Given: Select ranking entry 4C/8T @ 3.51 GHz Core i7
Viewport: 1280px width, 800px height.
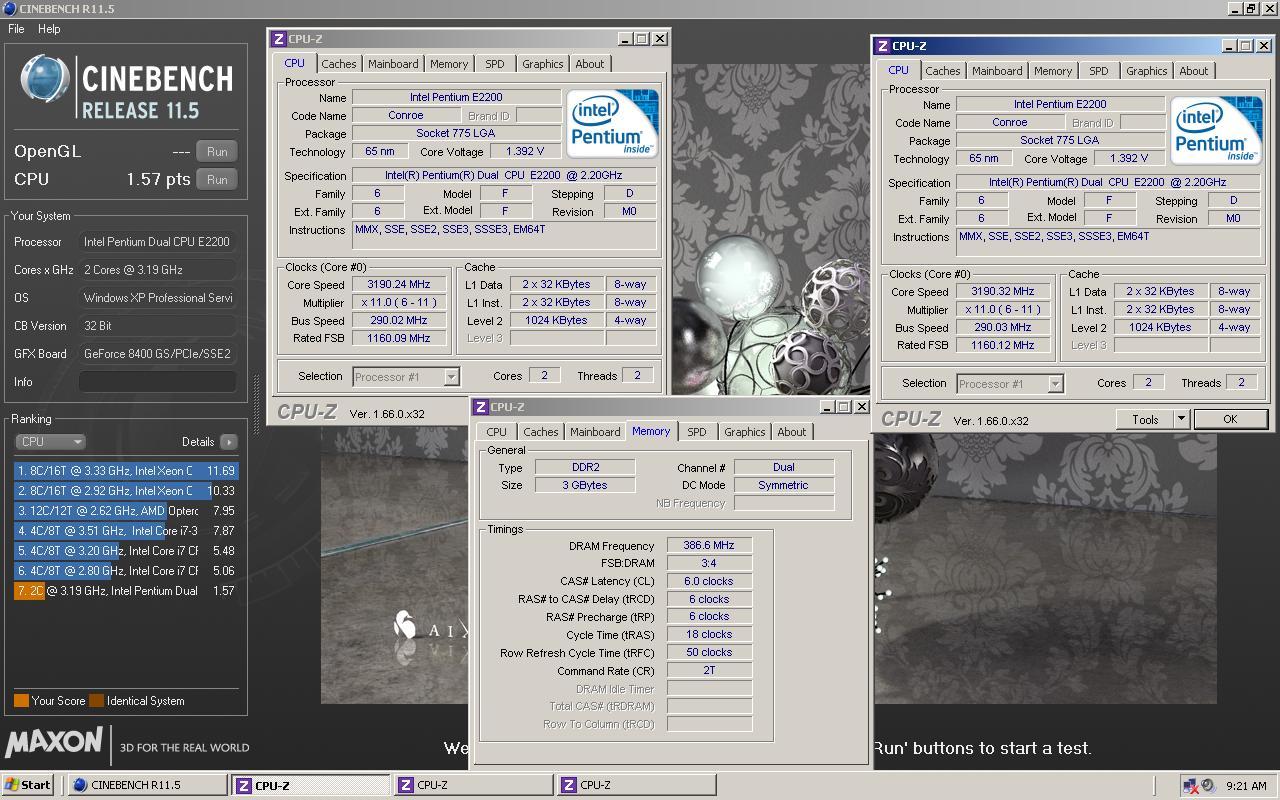Looking at the screenshot, I should (126, 530).
